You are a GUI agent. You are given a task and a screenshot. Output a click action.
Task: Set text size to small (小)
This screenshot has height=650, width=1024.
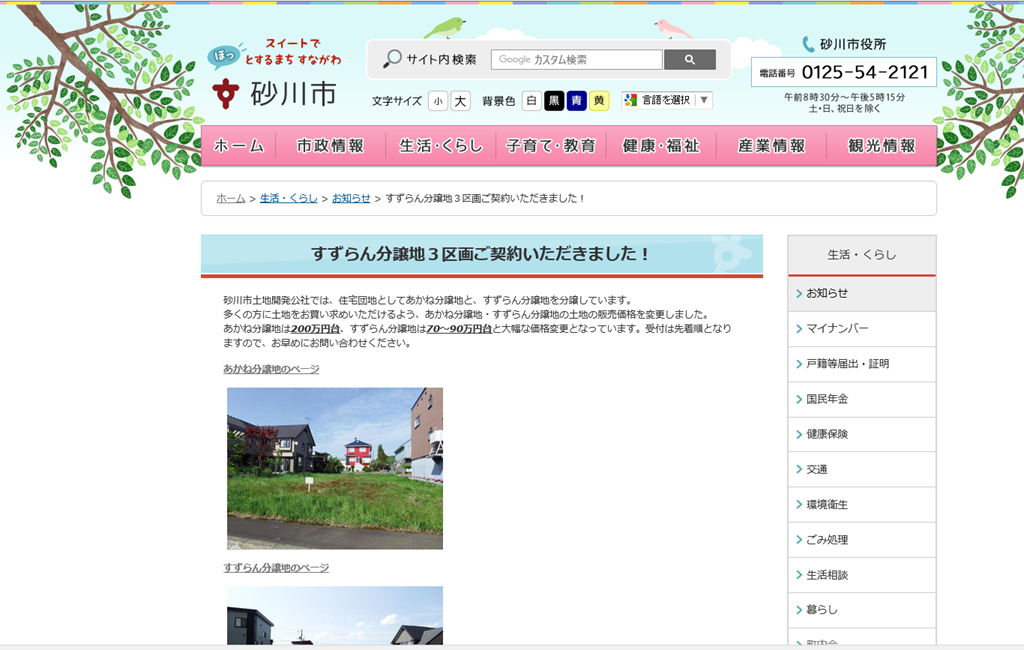[x=438, y=101]
